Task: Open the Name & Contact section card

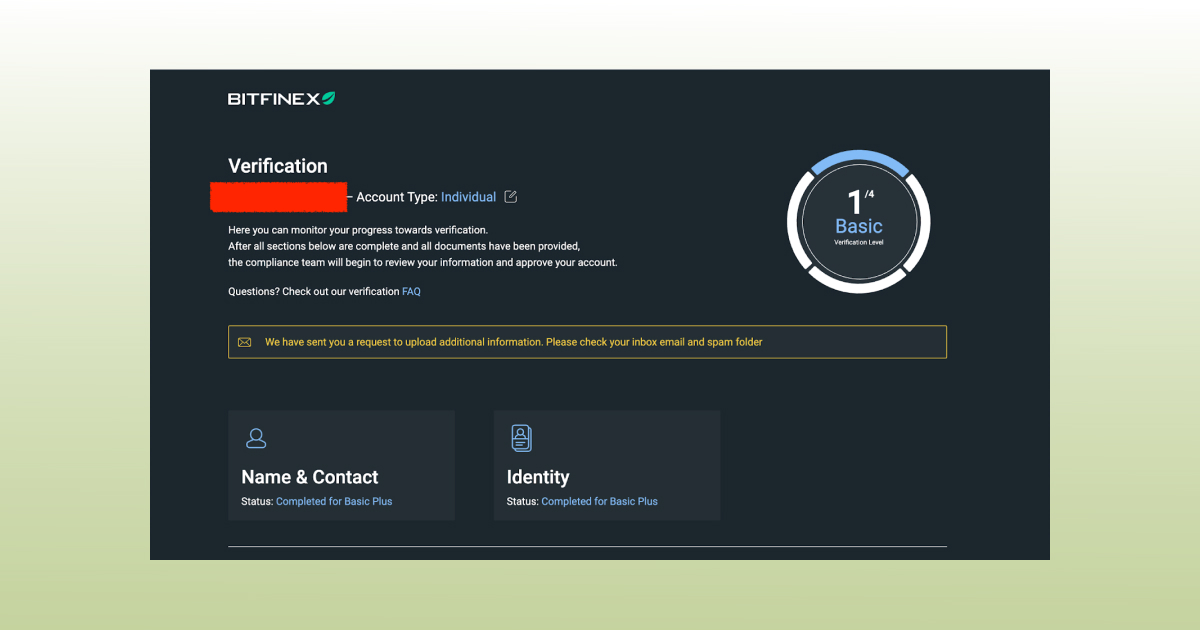Action: [x=341, y=464]
